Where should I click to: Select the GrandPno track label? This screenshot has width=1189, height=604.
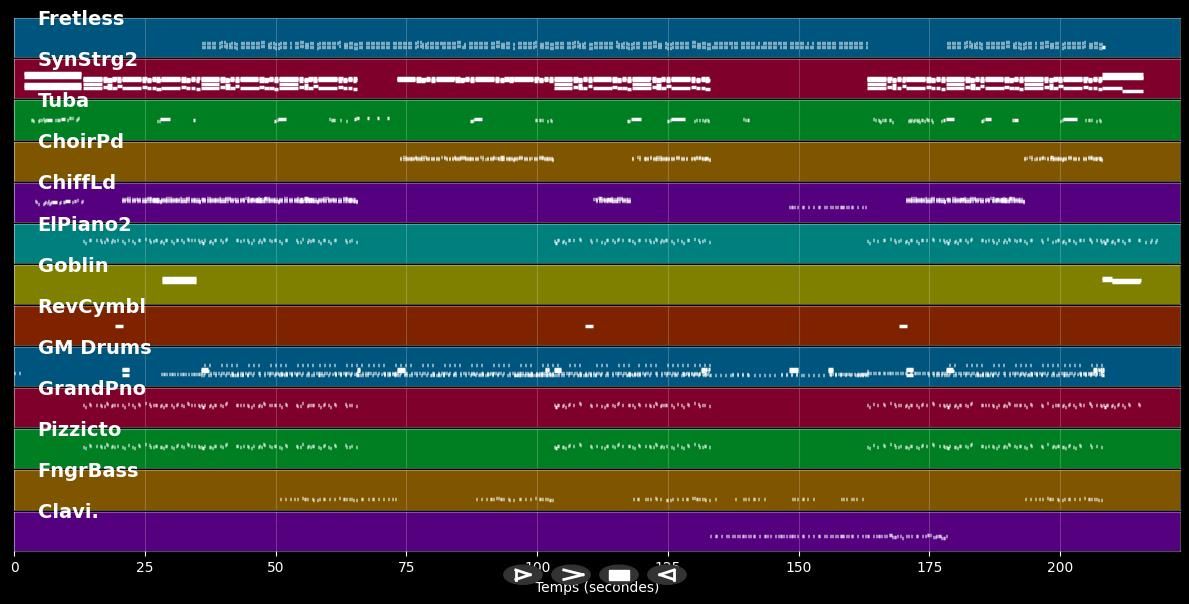pyautogui.click(x=92, y=389)
